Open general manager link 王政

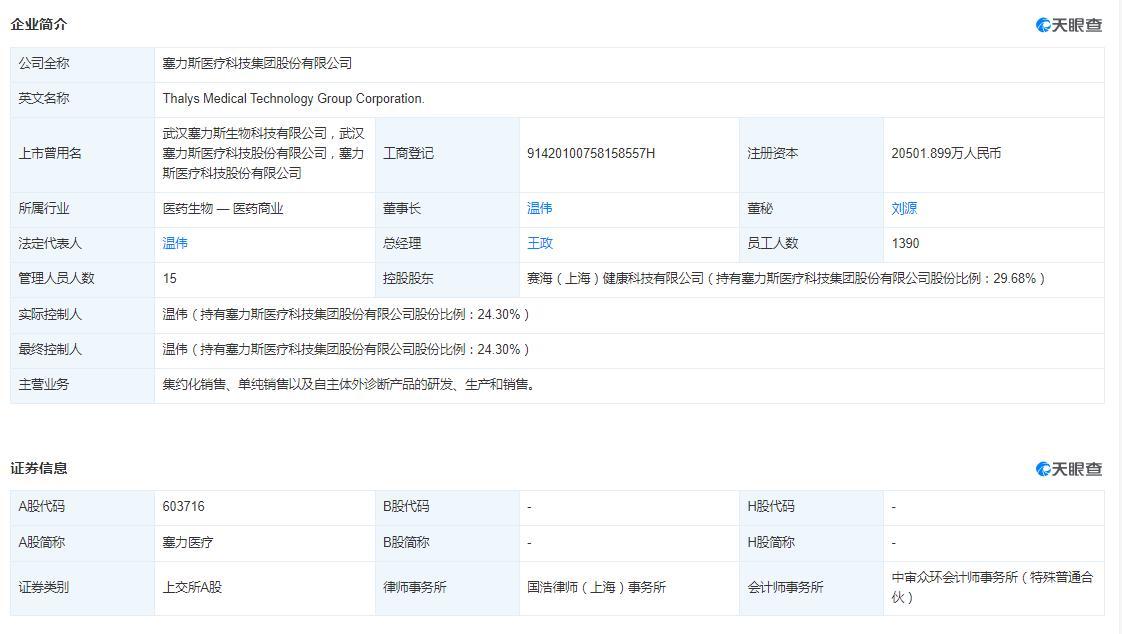(540, 243)
